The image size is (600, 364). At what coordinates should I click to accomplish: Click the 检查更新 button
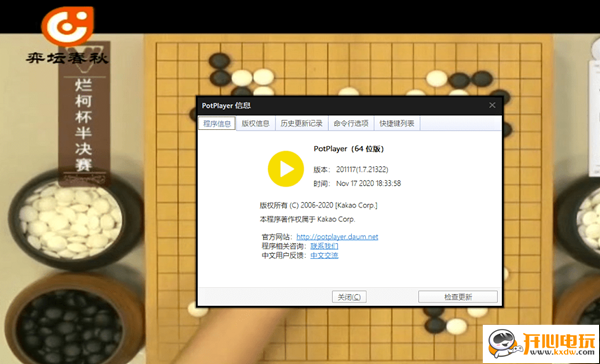click(458, 297)
